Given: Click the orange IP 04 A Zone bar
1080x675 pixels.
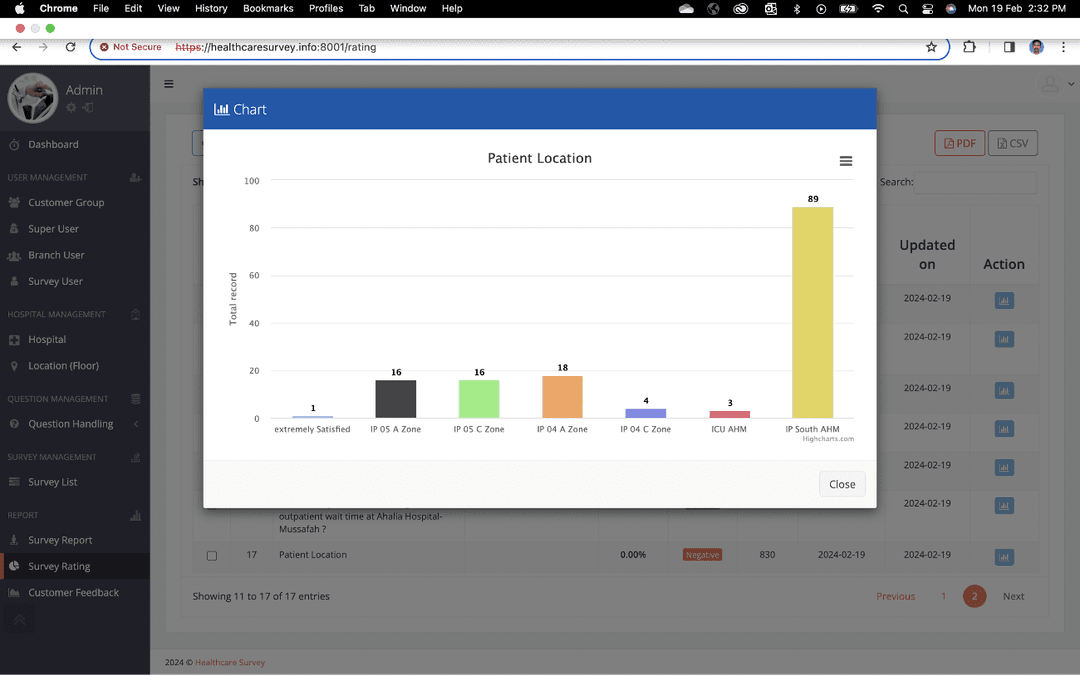Looking at the screenshot, I should coord(562,397).
